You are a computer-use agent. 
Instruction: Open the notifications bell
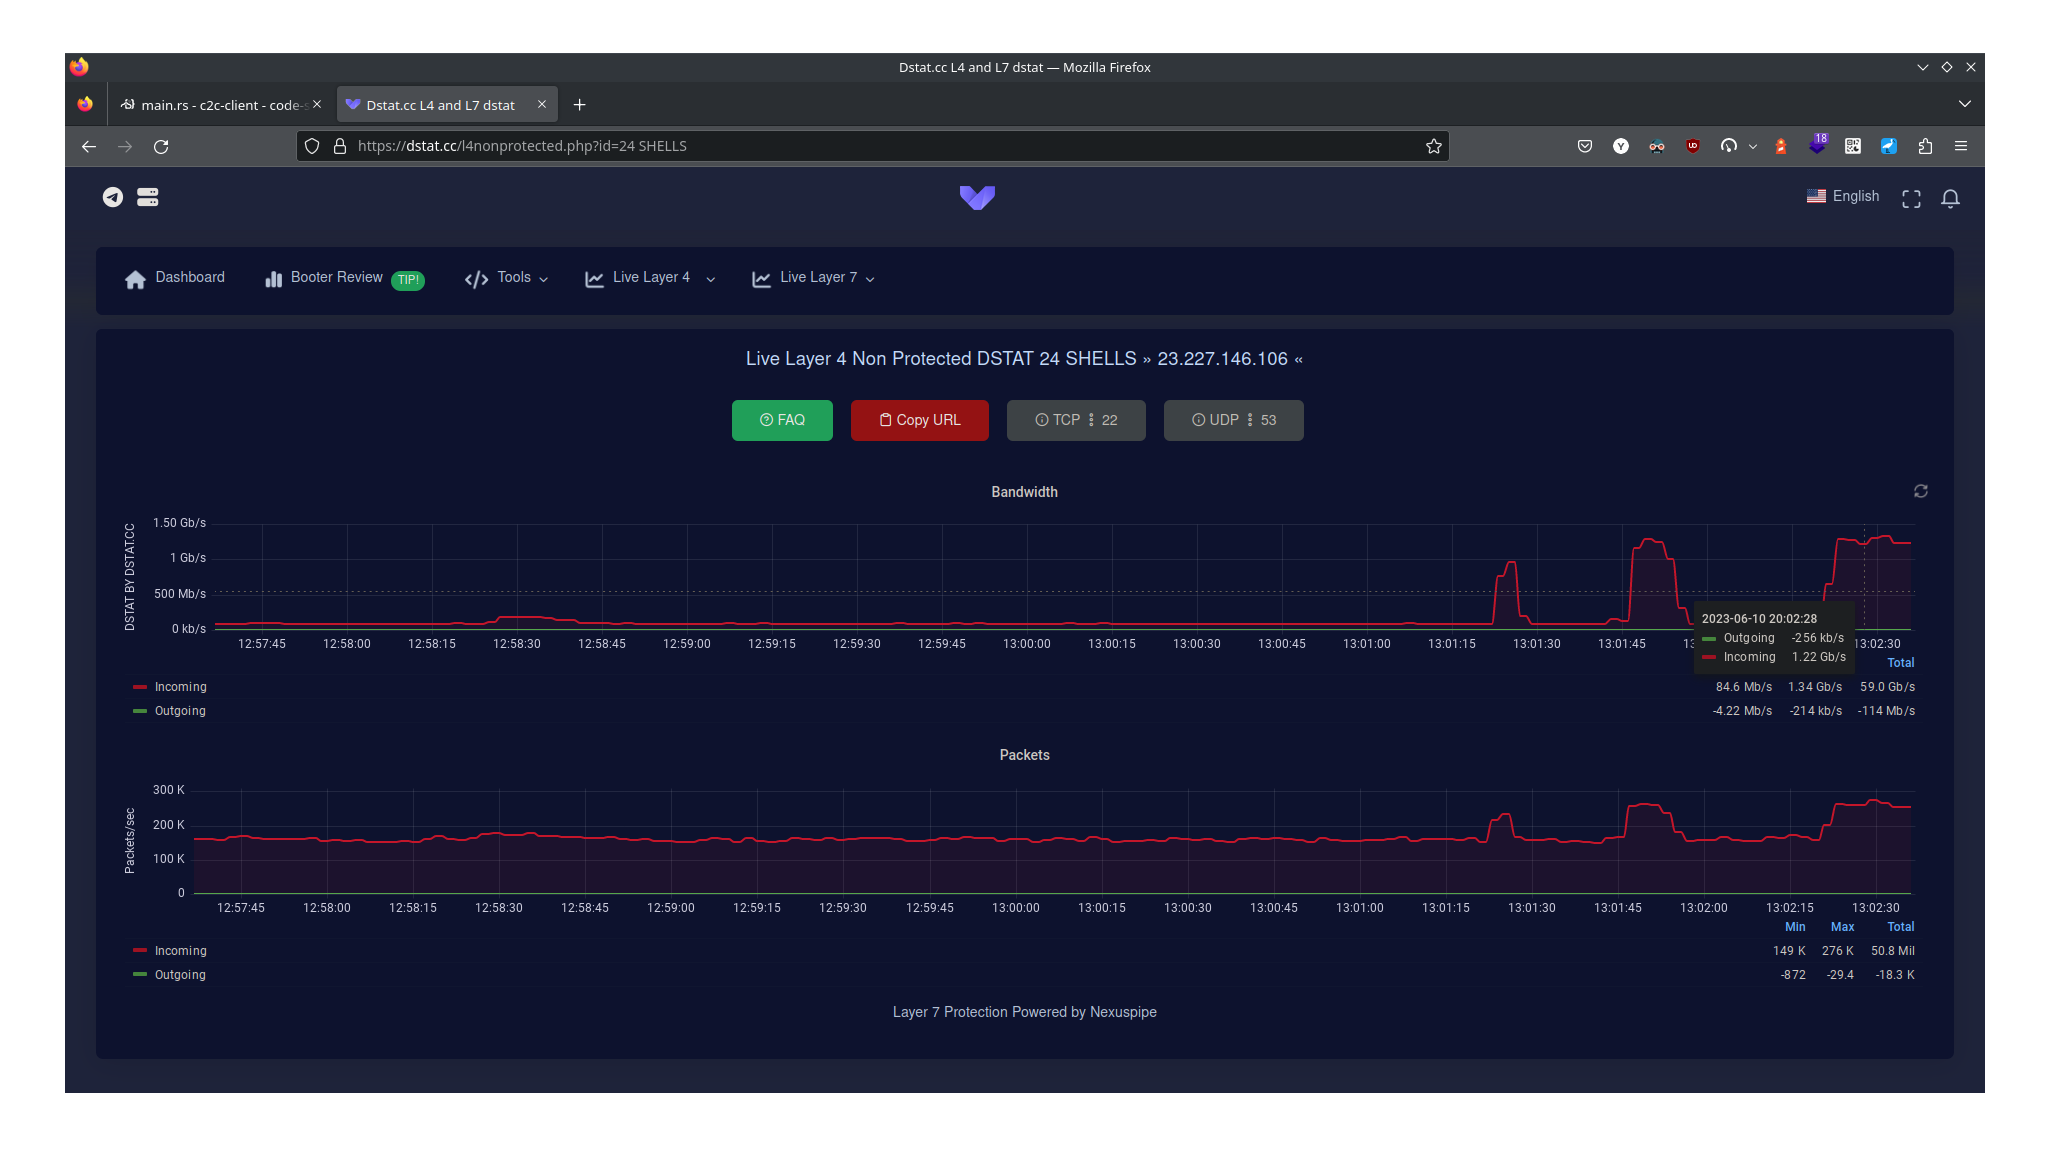point(1950,199)
